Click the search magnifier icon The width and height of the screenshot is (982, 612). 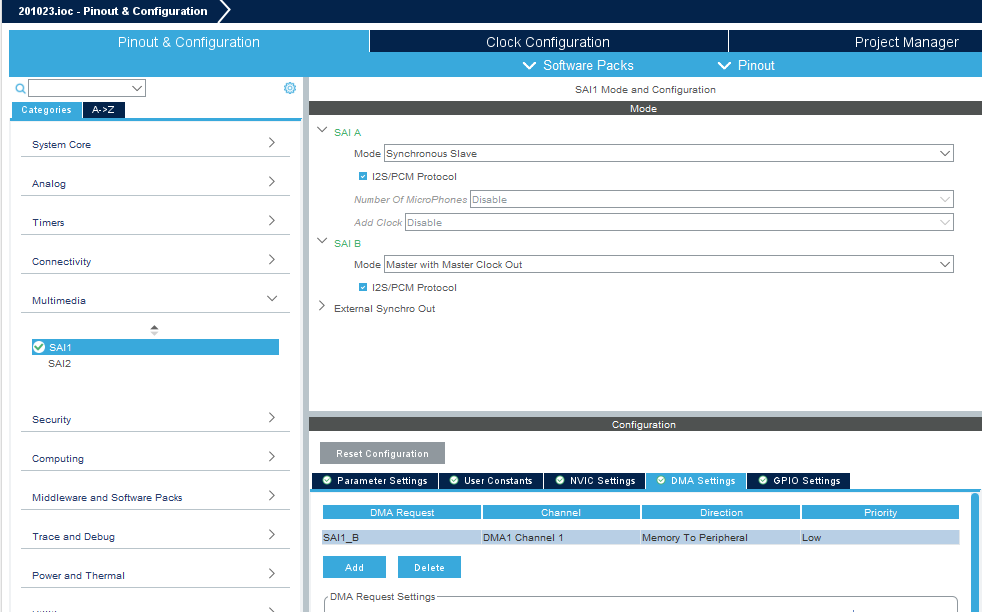(20, 88)
